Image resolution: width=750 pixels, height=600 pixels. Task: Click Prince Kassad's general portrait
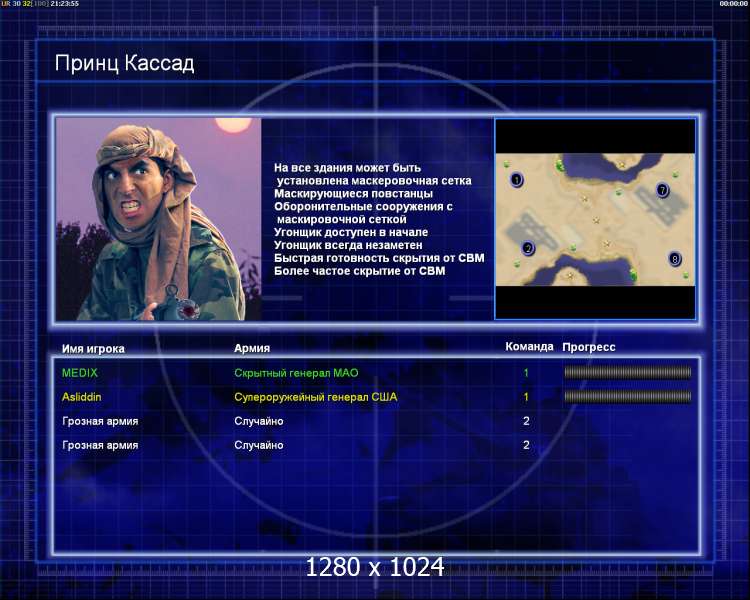158,219
